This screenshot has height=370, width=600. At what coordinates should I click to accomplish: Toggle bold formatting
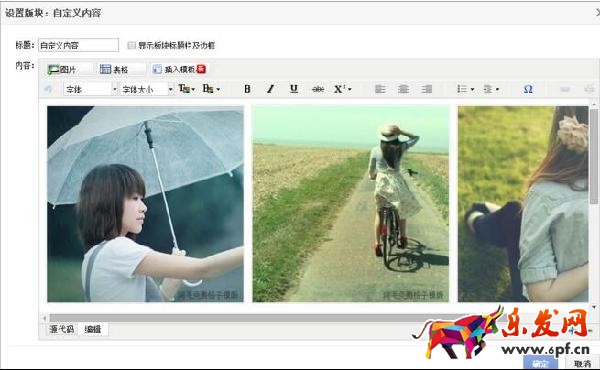[x=247, y=89]
